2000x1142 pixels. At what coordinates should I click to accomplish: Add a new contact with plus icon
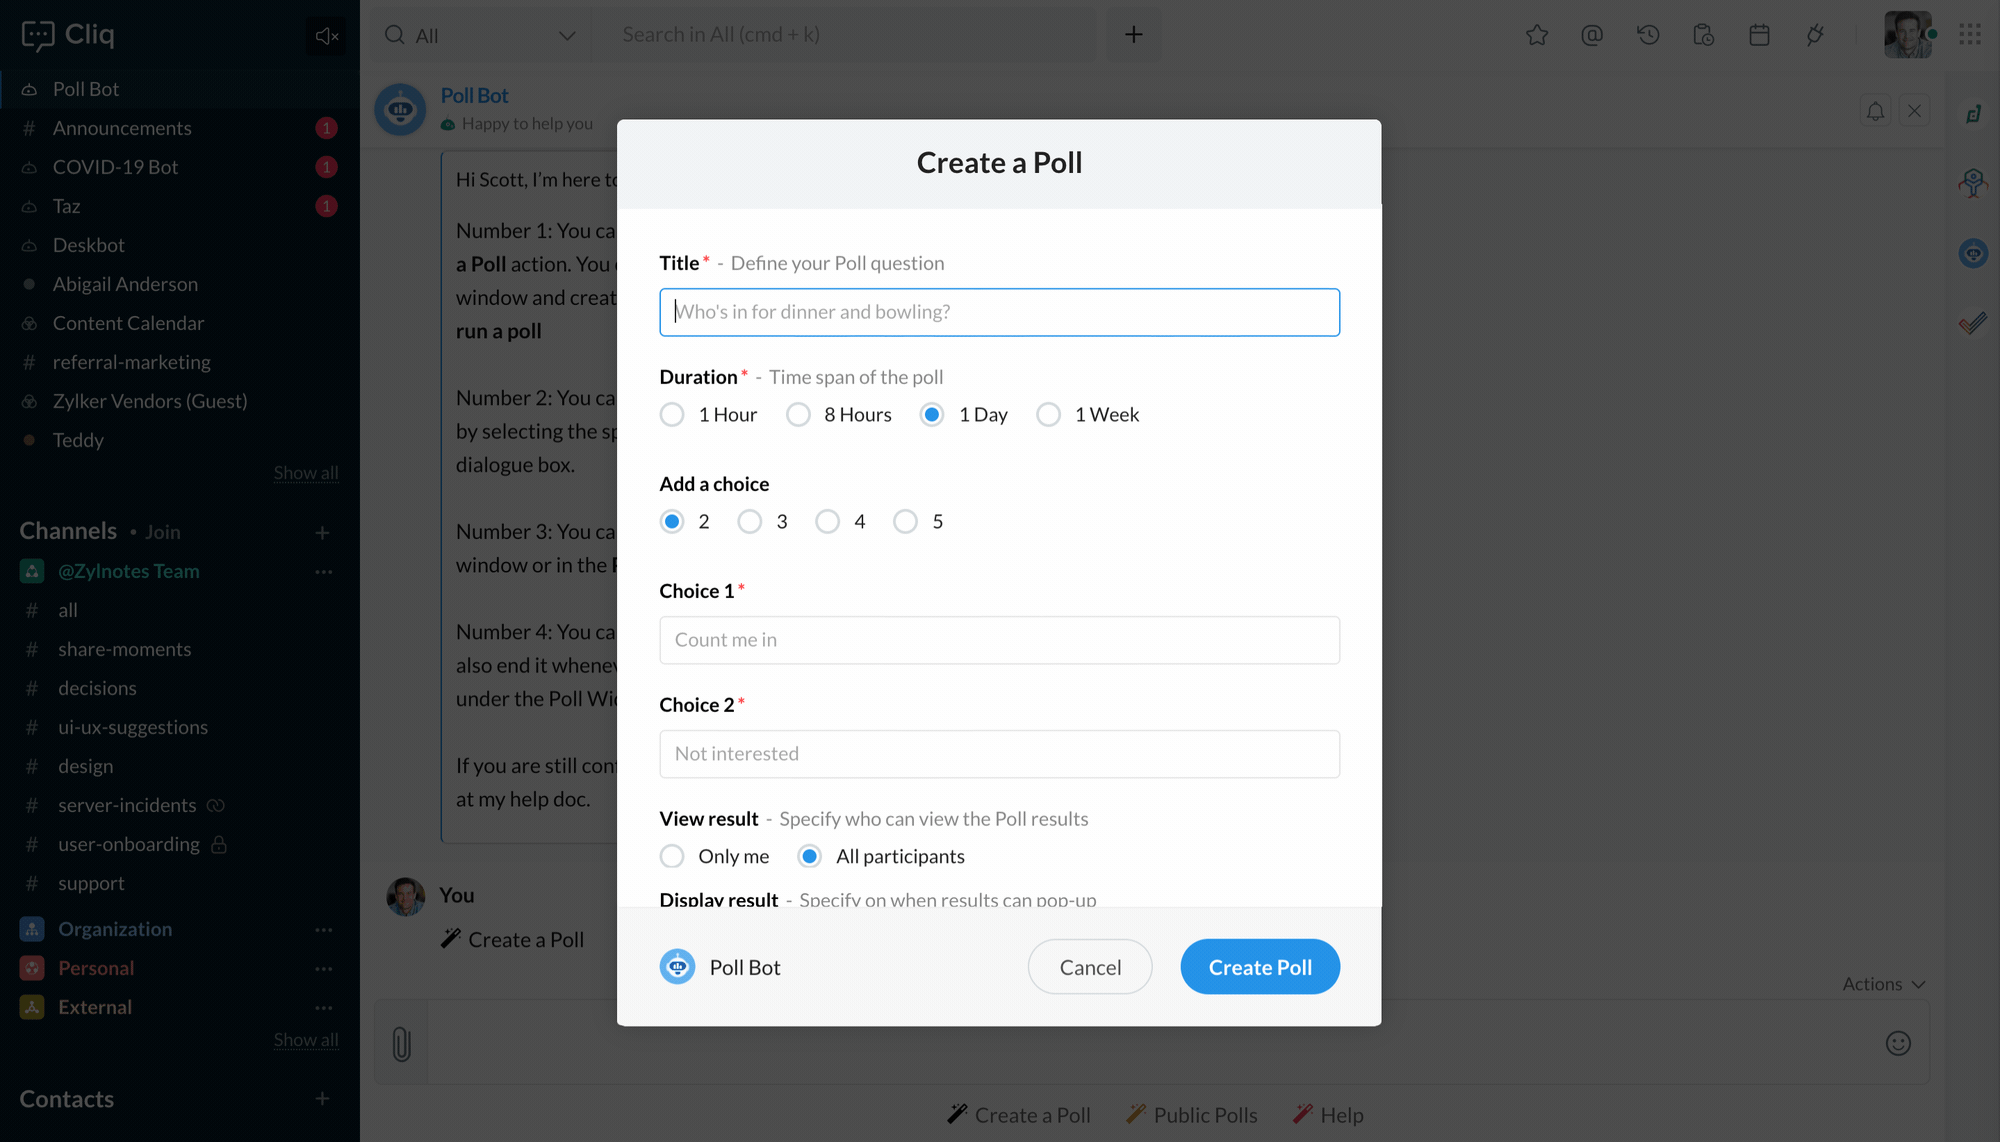click(322, 1099)
